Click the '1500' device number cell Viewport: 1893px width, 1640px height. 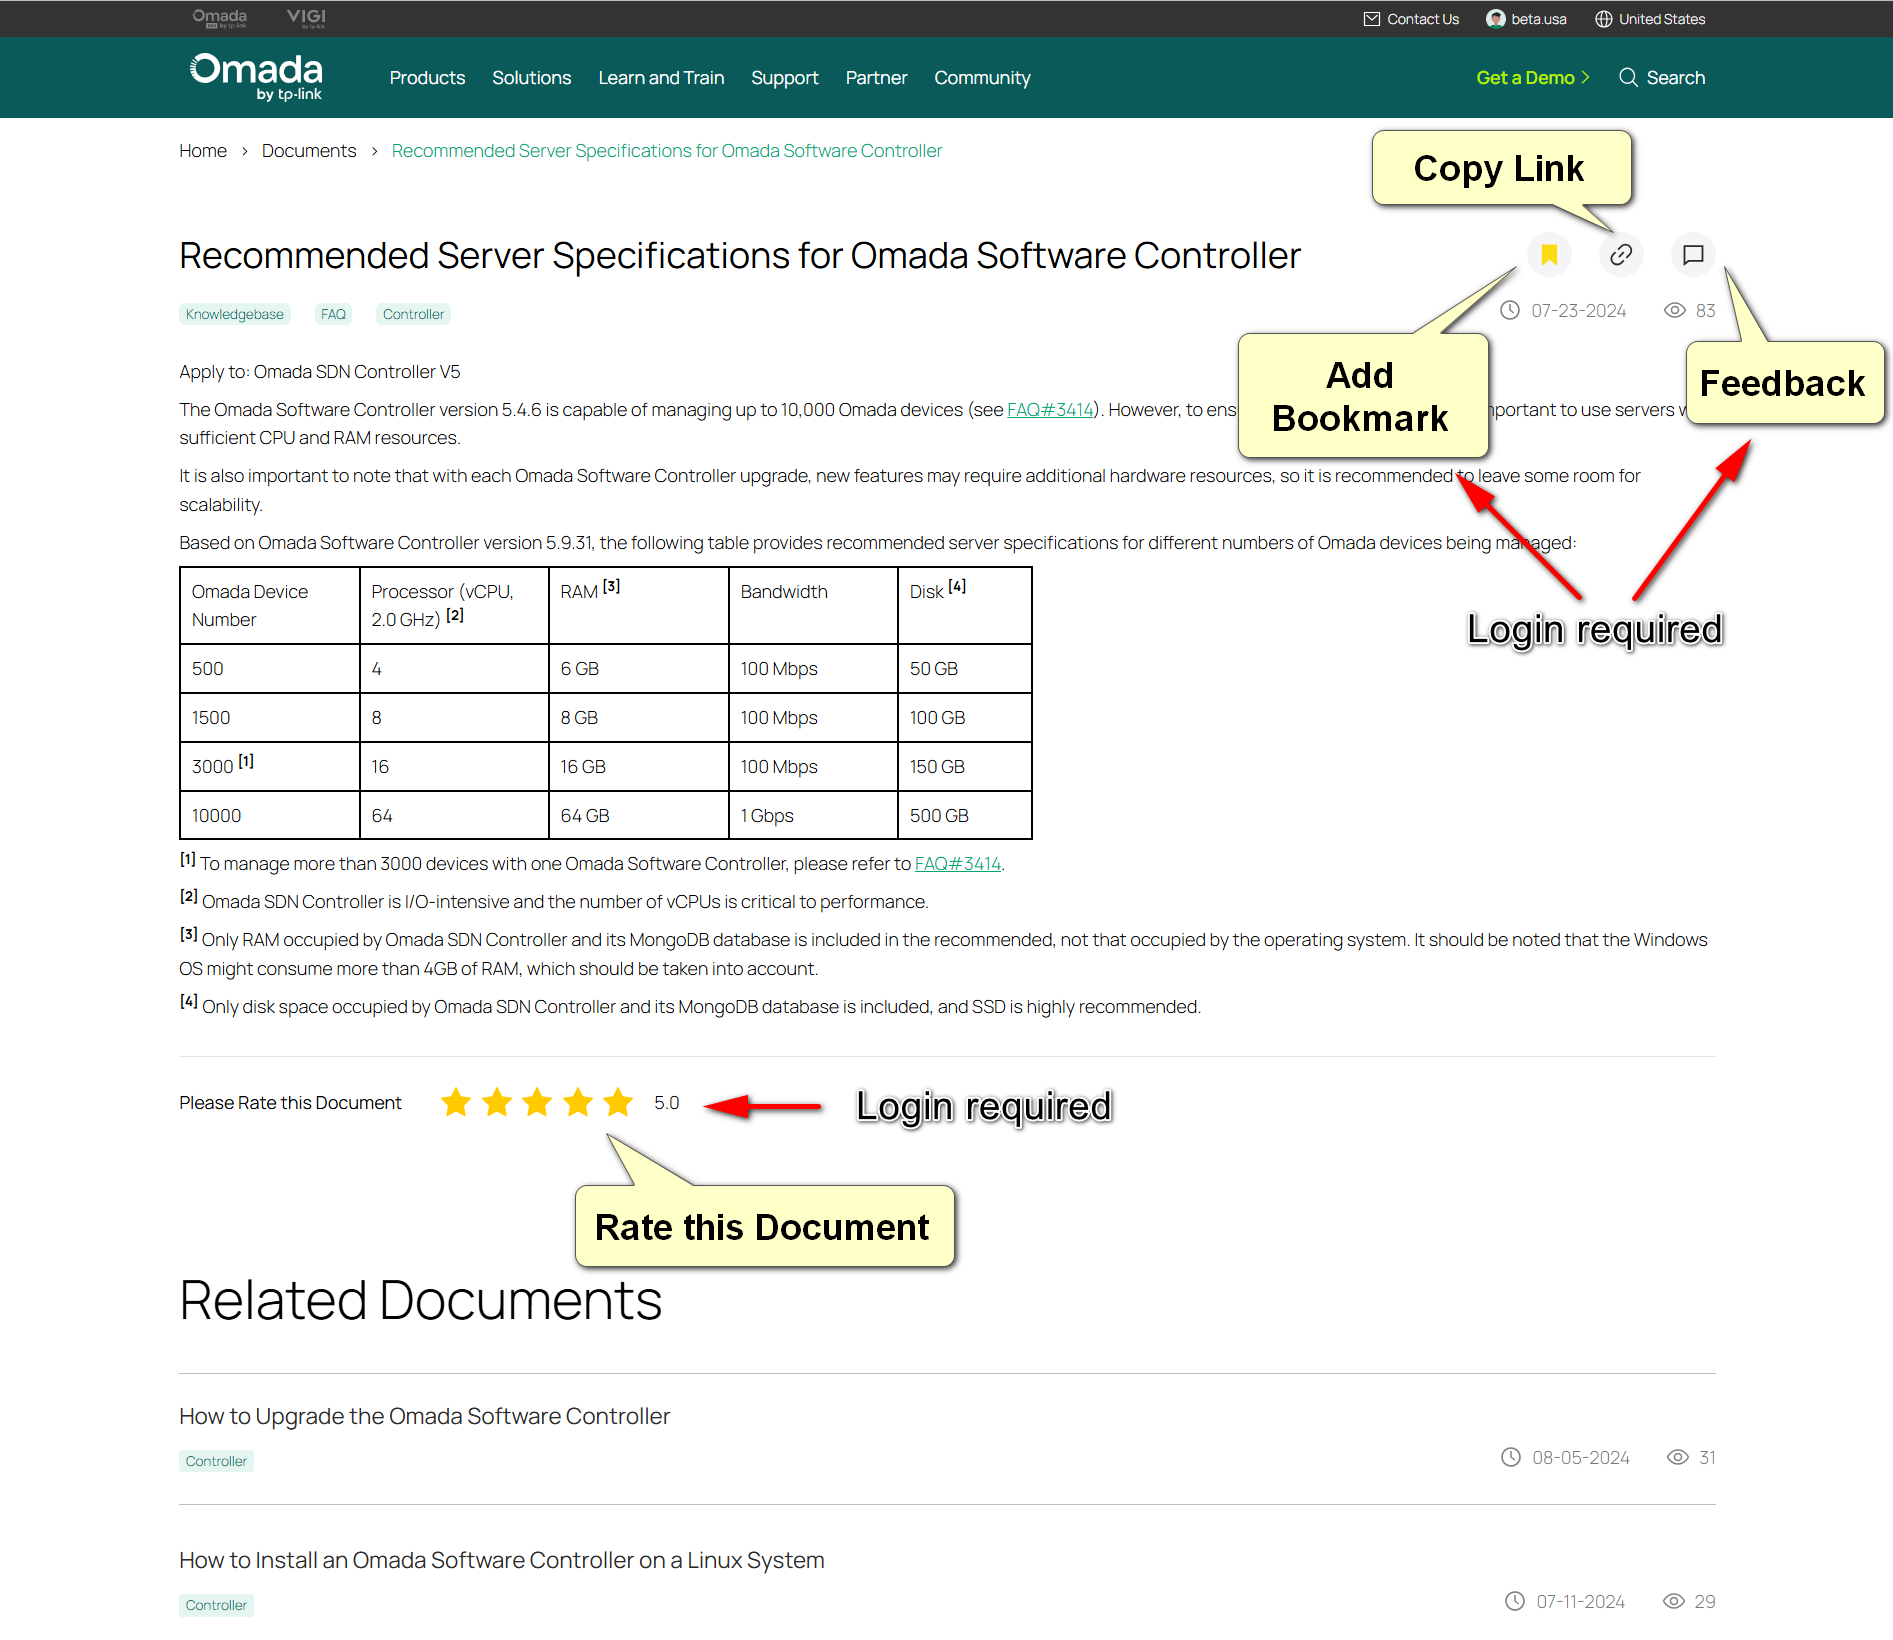[269, 717]
